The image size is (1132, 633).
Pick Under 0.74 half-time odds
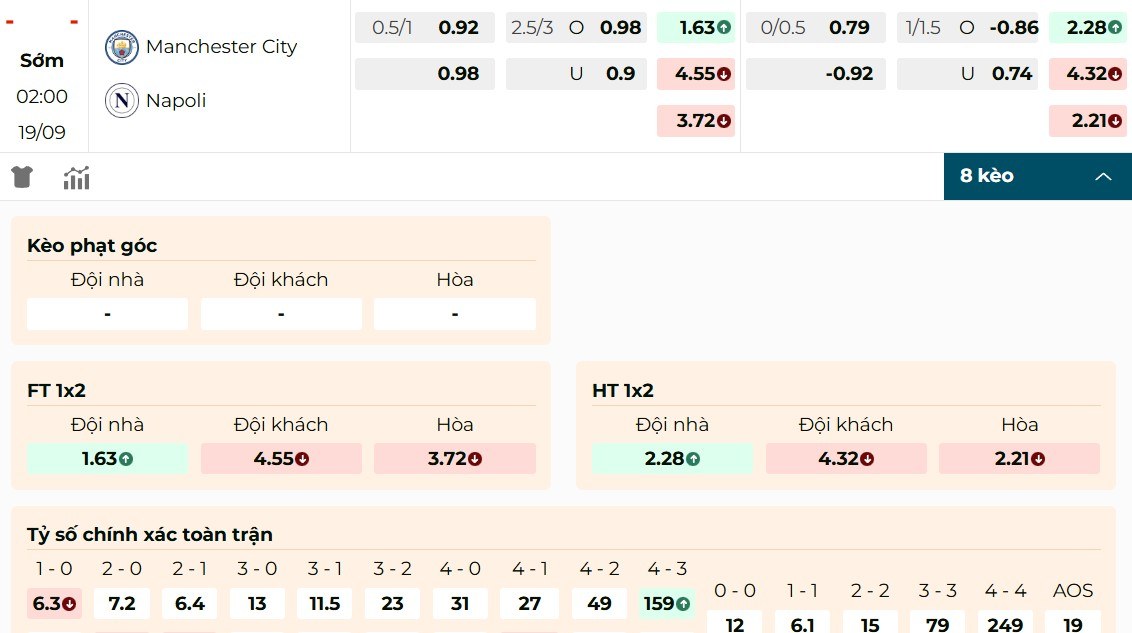pyautogui.click(x=967, y=73)
